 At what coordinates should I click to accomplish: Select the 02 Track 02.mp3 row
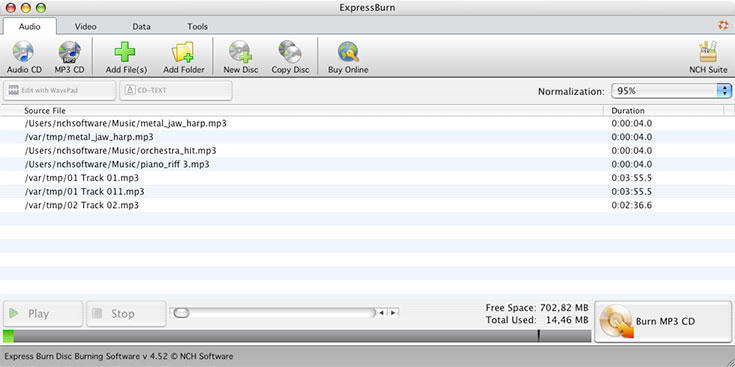(x=368, y=205)
